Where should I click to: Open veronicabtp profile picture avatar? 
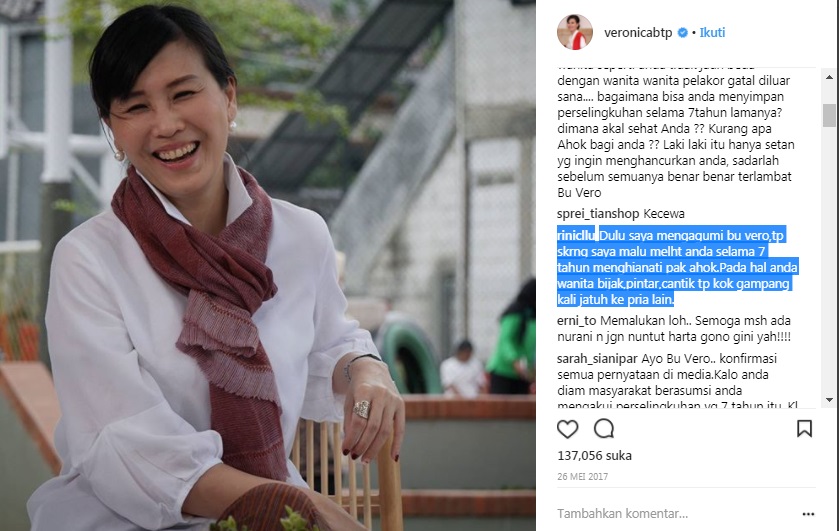[x=575, y=32]
